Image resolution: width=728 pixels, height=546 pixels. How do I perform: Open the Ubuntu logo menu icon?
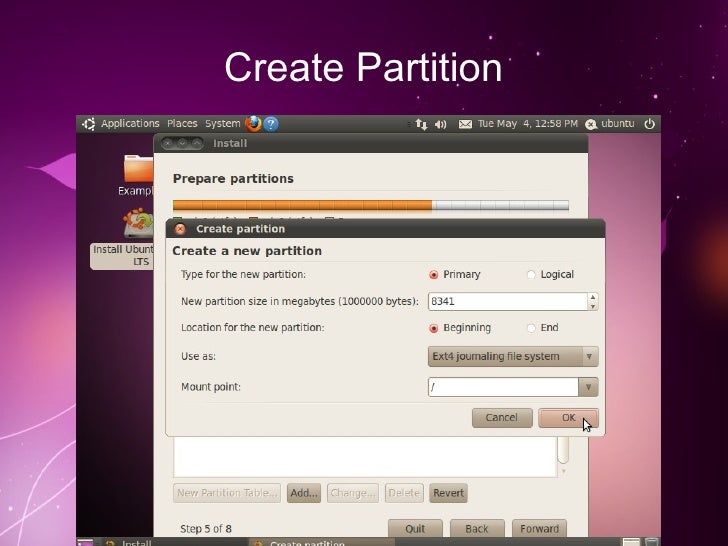(88, 124)
